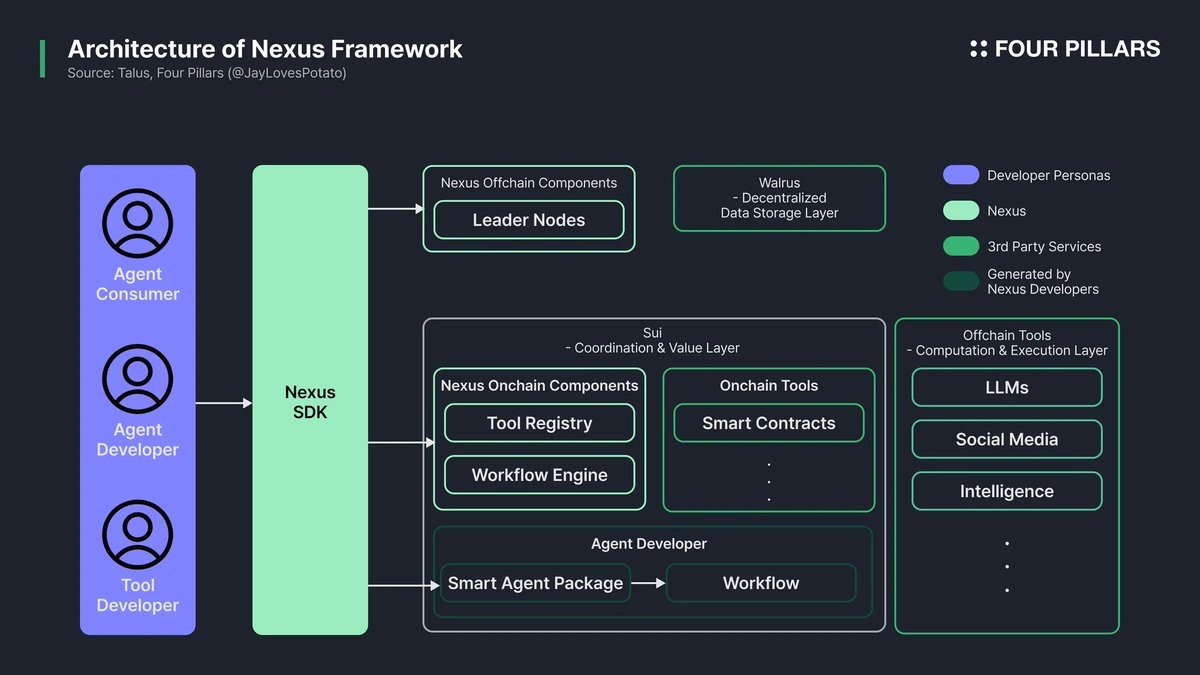The image size is (1200, 675).
Task: Open the Walrus Data Storage Layer panel
Action: click(779, 198)
